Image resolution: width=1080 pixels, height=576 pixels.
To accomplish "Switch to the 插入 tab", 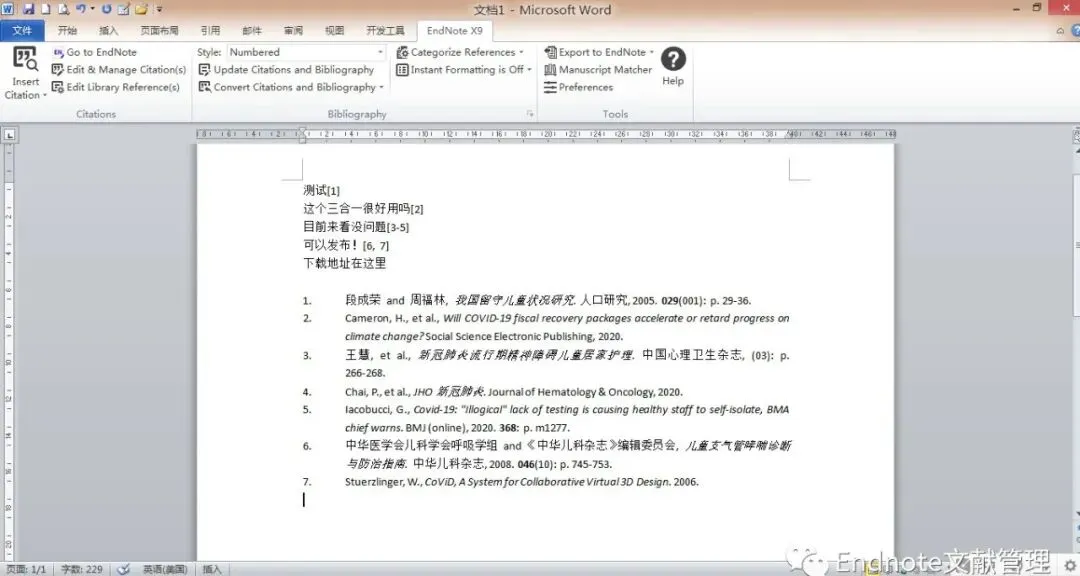I will (x=109, y=30).
